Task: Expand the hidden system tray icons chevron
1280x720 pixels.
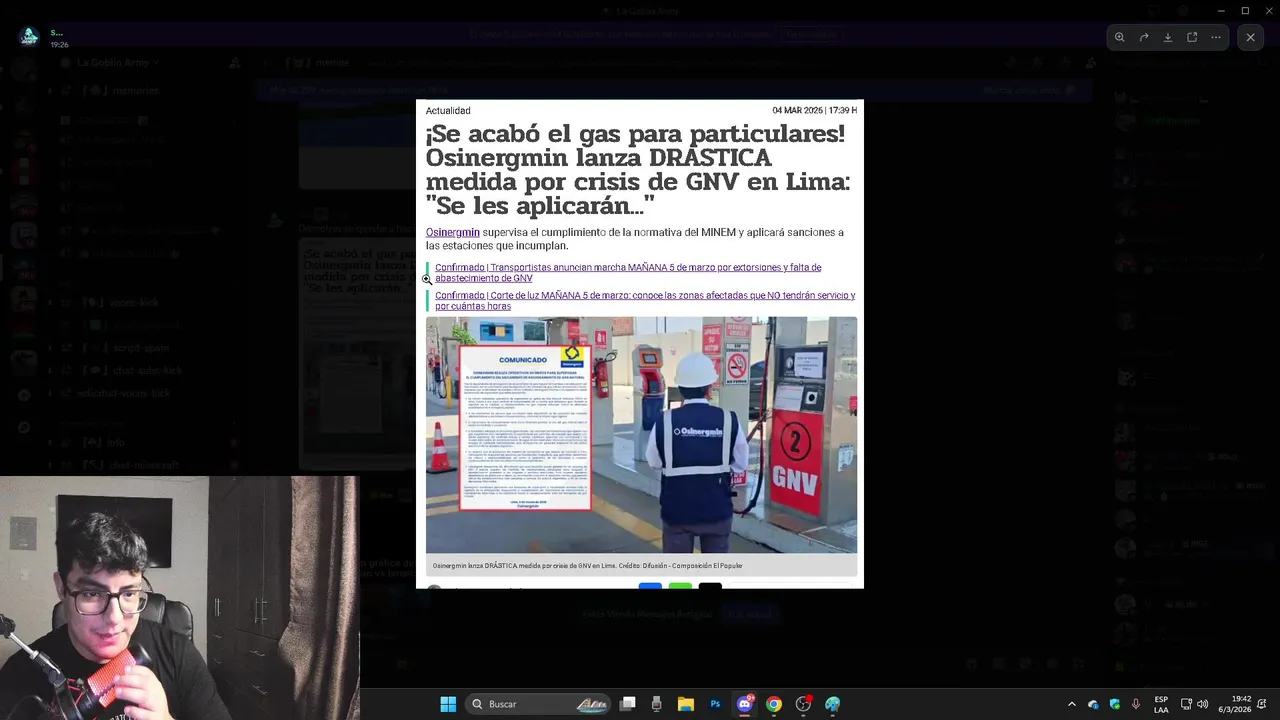Action: (x=1072, y=704)
